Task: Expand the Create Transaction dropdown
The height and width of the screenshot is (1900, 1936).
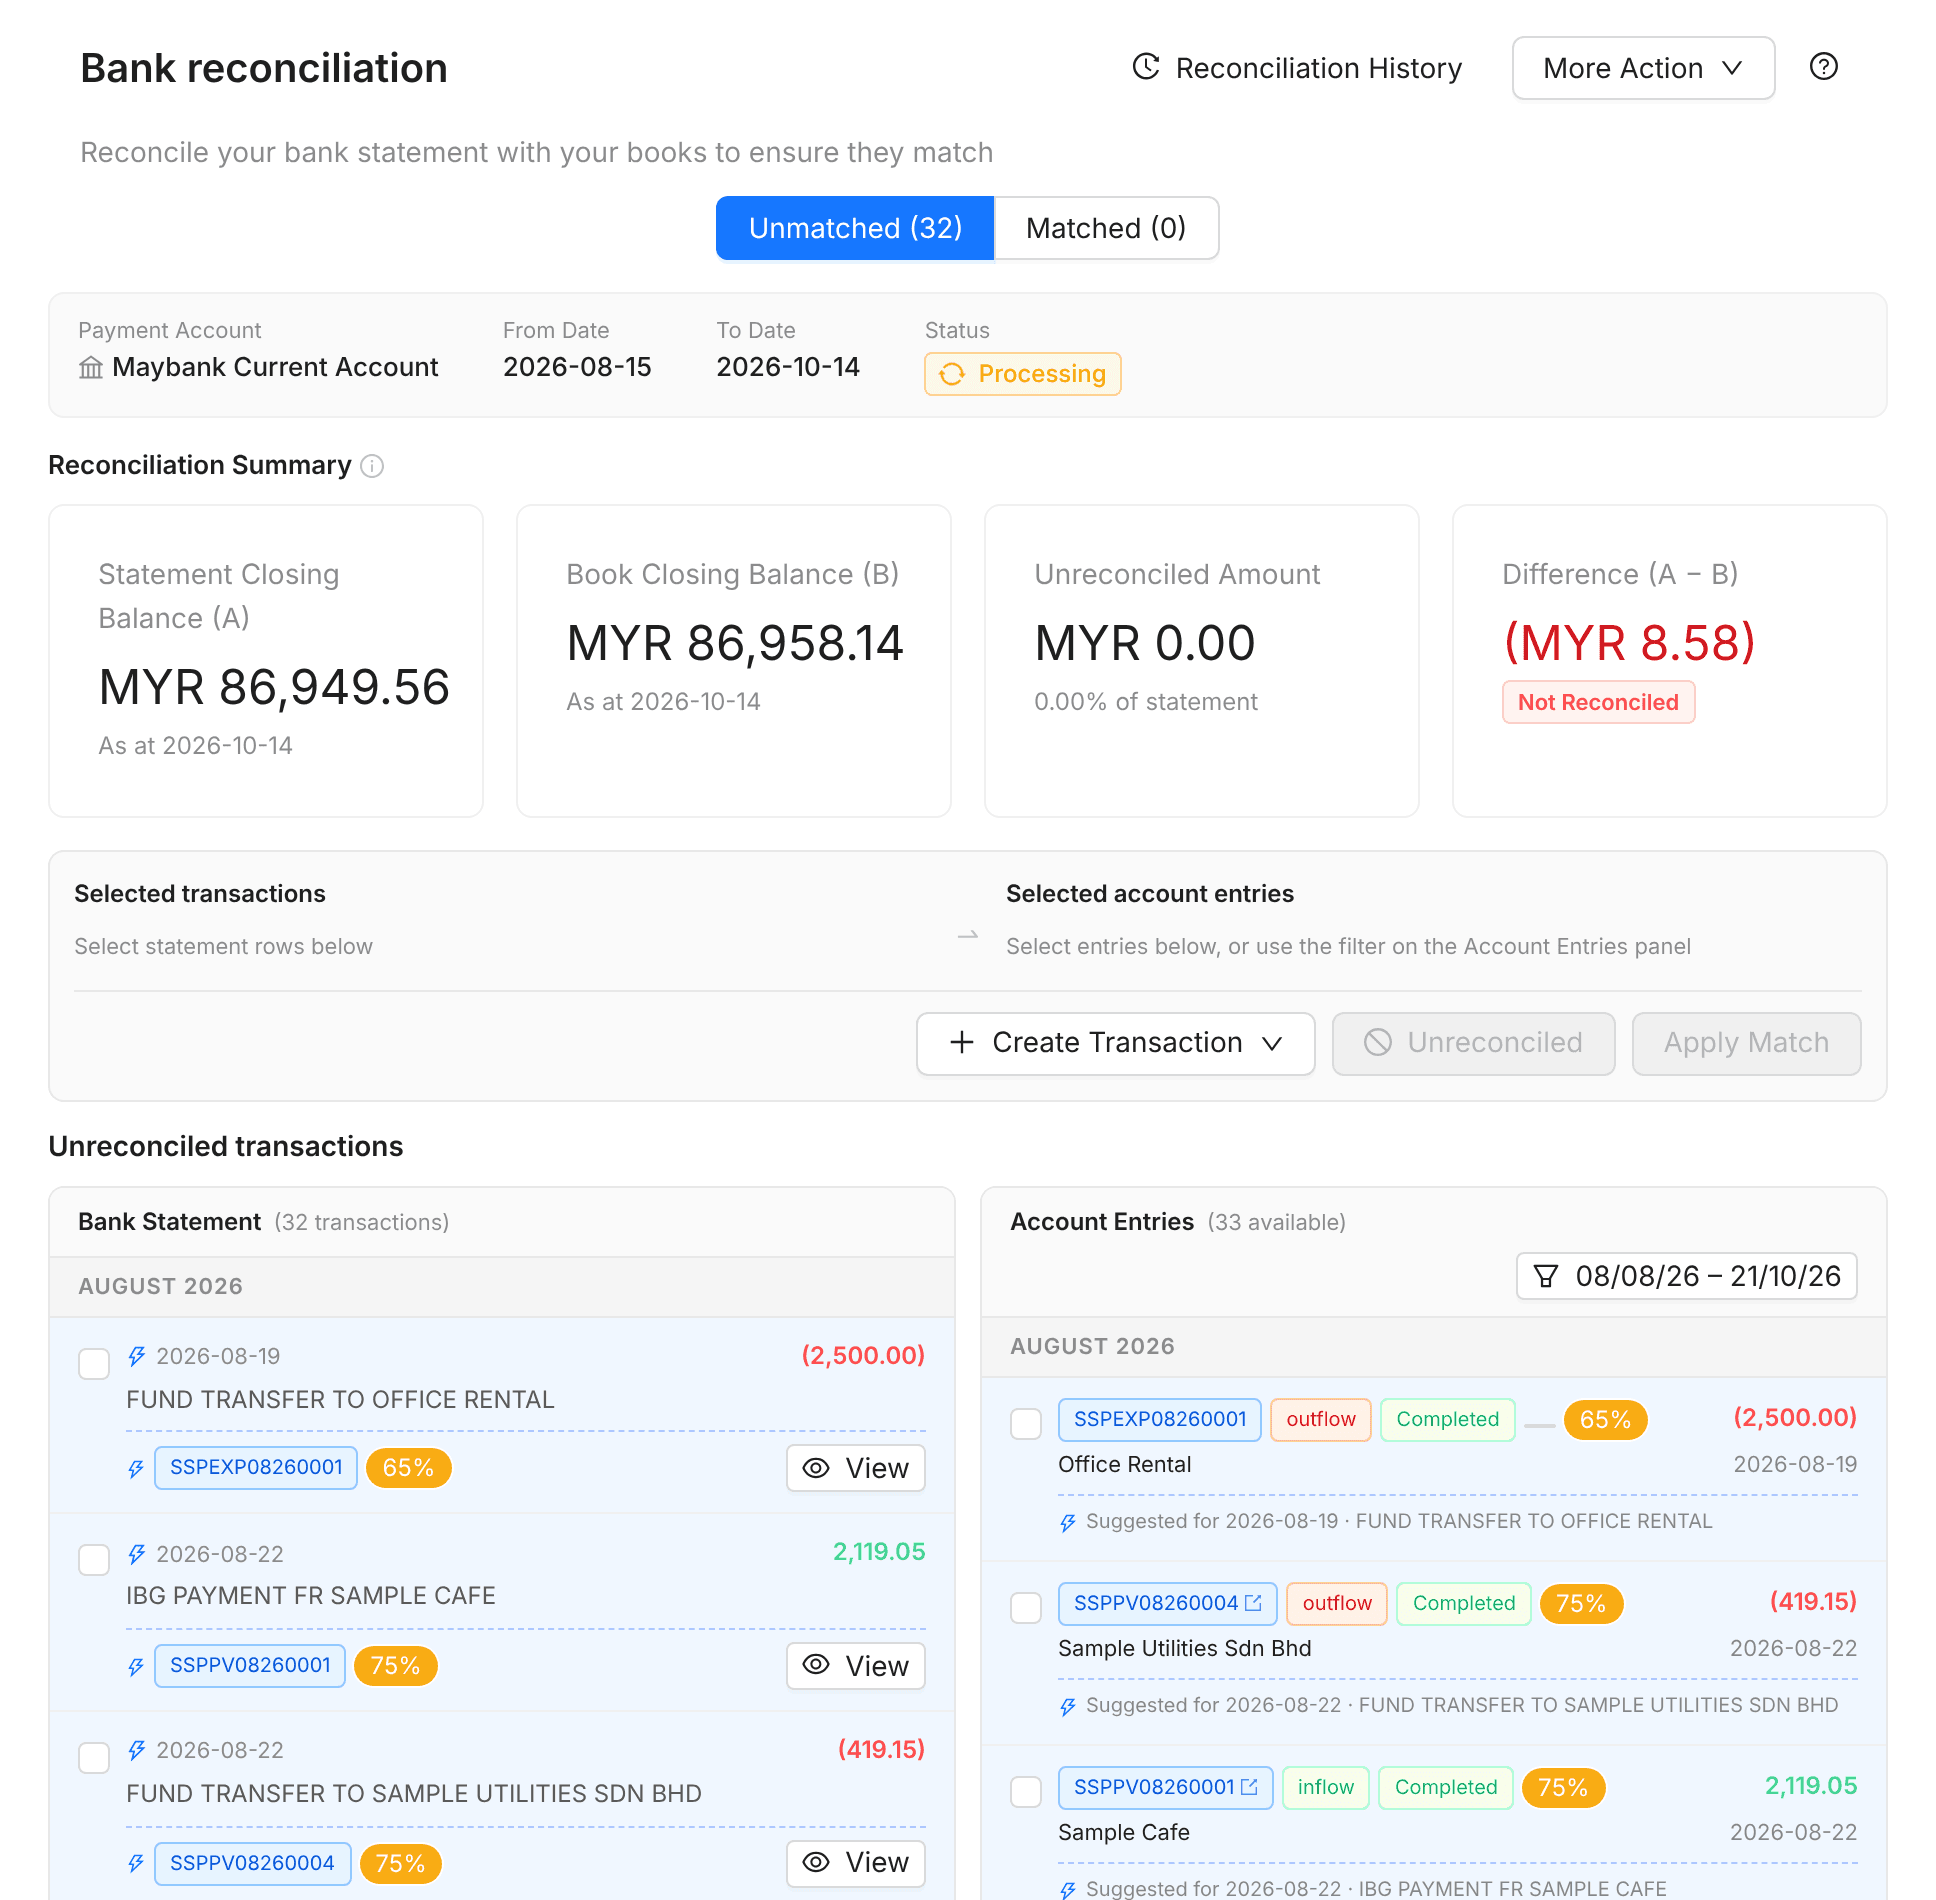Action: (x=1115, y=1043)
